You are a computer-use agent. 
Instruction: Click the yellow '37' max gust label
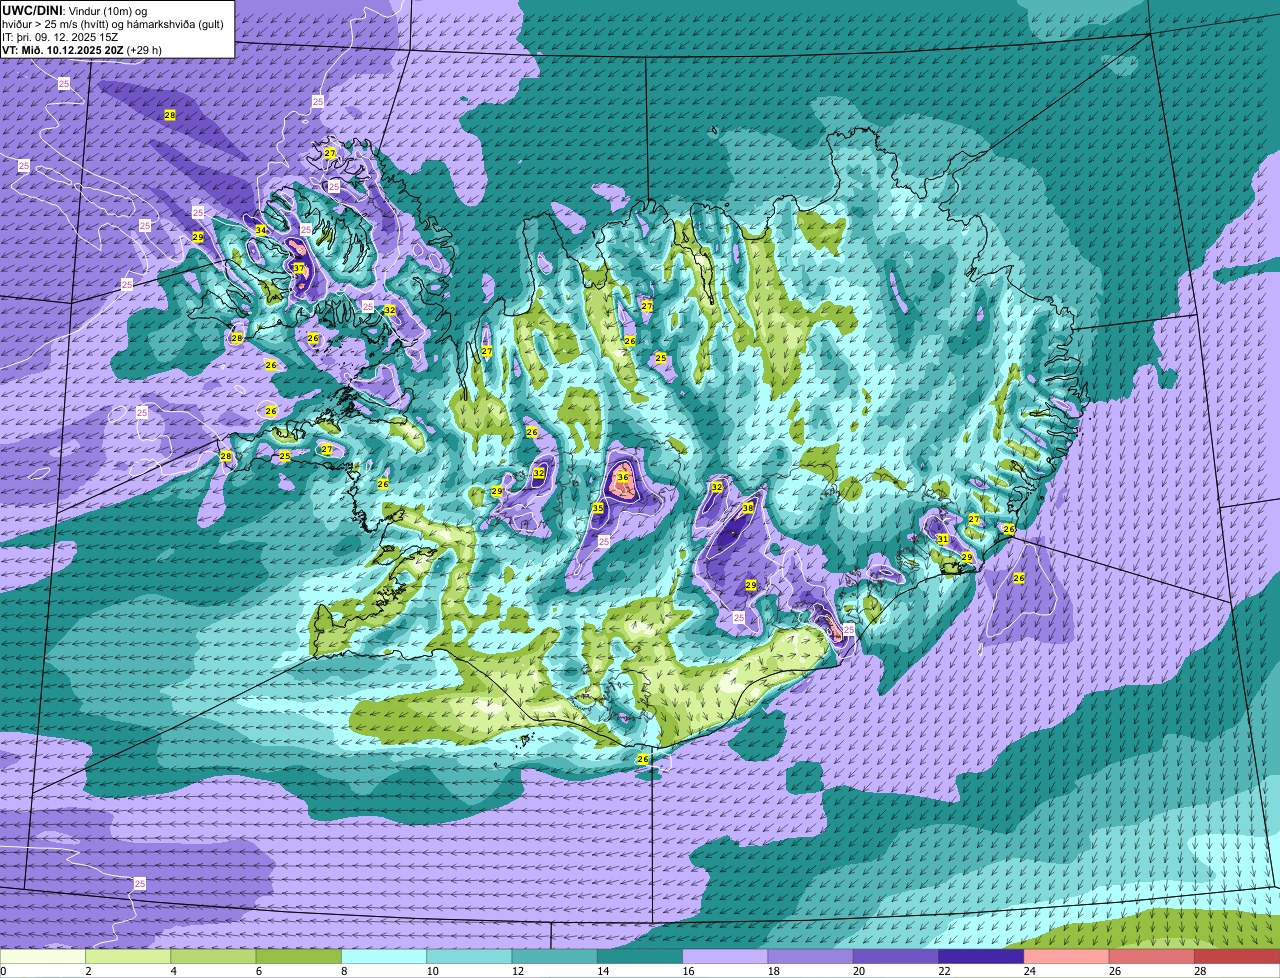tap(299, 268)
